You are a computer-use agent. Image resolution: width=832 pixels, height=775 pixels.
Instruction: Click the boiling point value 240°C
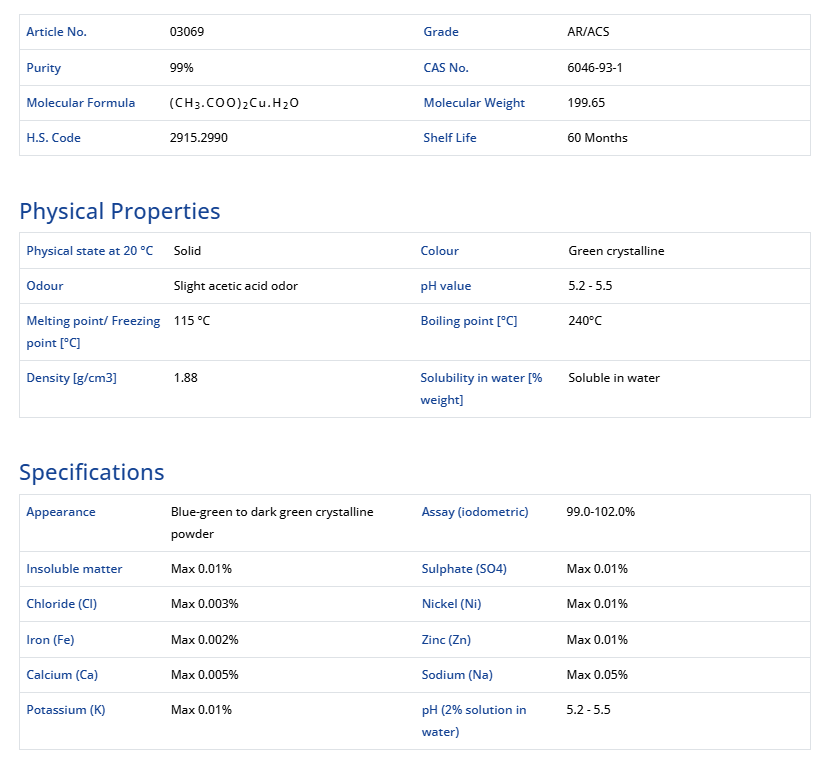585,321
